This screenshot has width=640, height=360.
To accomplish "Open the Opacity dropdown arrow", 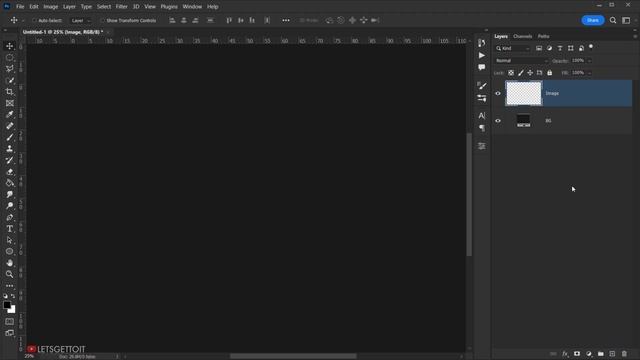I will pos(589,61).
